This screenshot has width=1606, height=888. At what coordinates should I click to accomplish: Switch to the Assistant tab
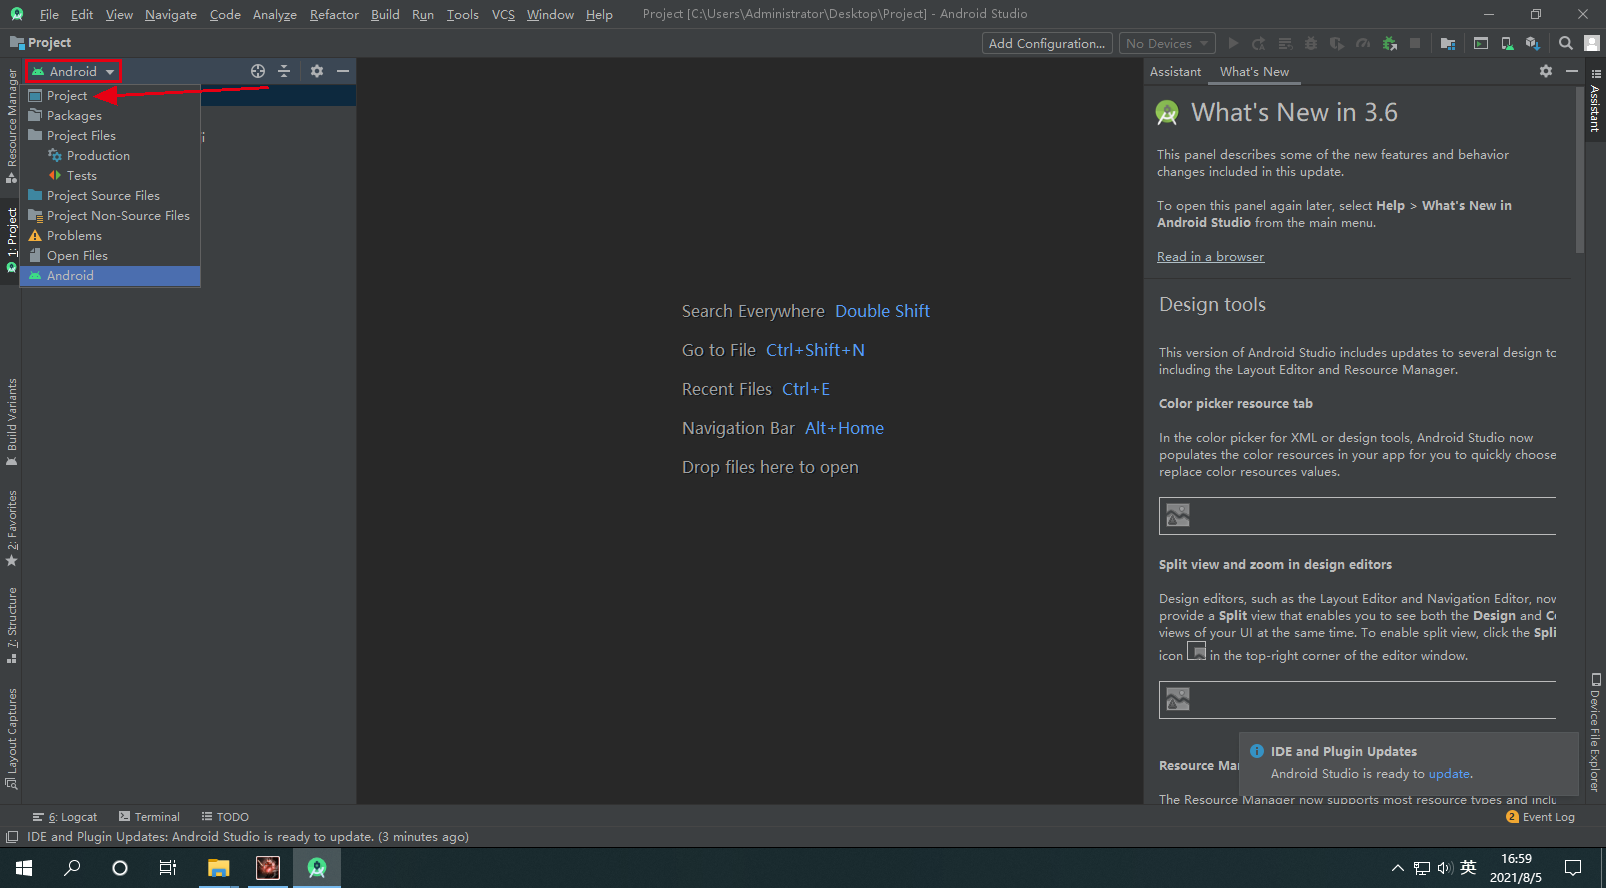[1175, 72]
